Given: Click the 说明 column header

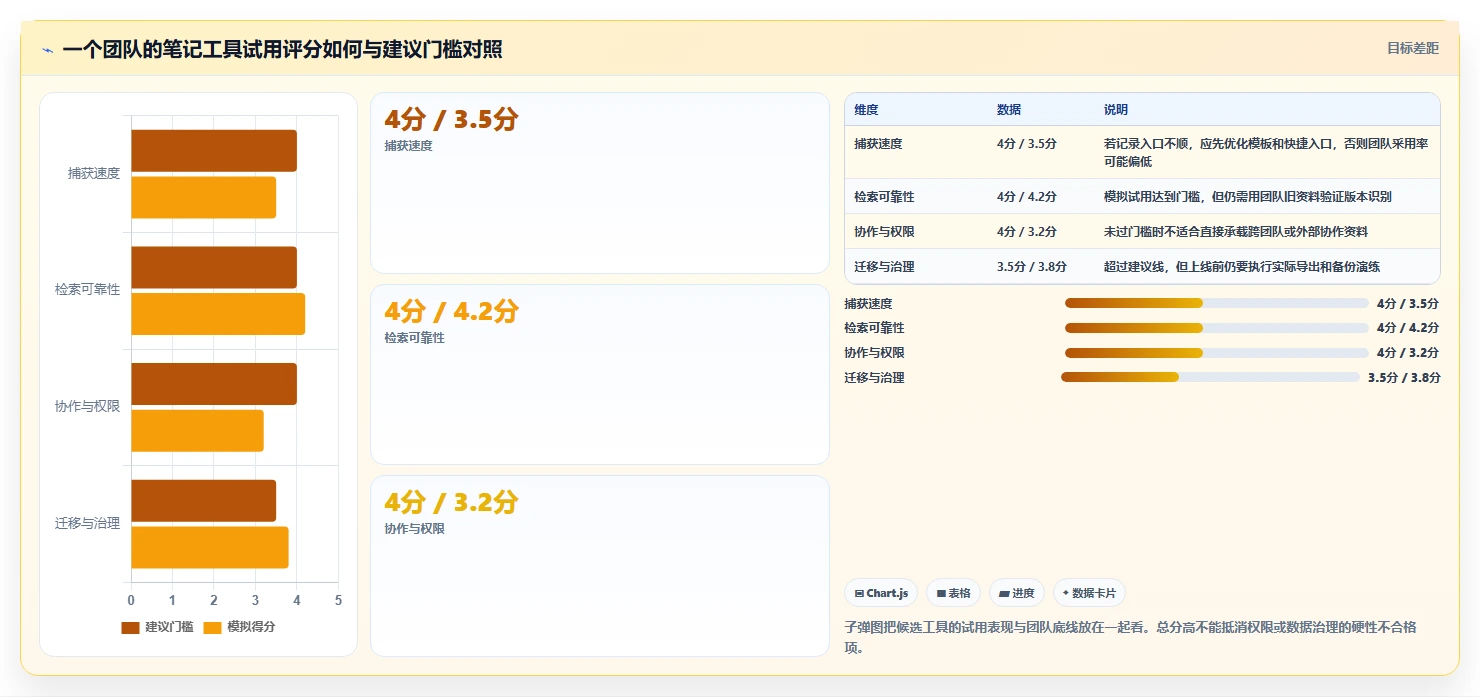Looking at the screenshot, I should click(1116, 110).
